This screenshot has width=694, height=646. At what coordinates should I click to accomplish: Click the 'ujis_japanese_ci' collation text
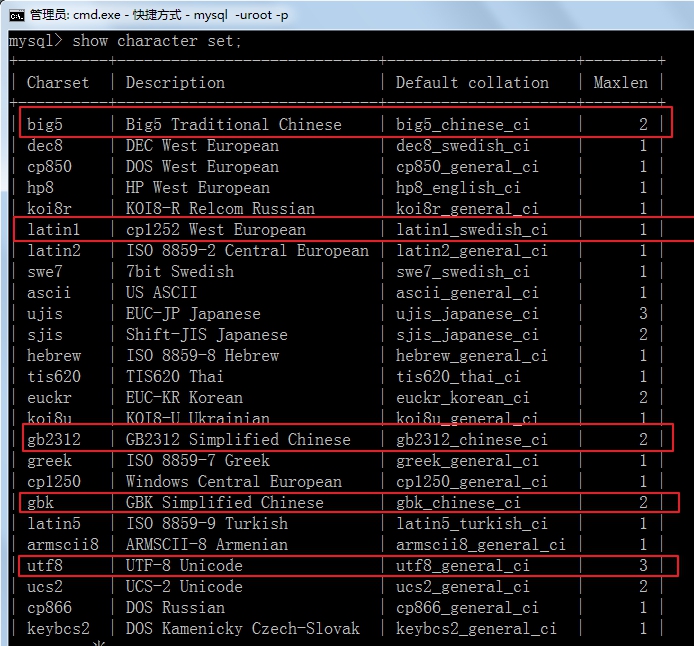467,314
